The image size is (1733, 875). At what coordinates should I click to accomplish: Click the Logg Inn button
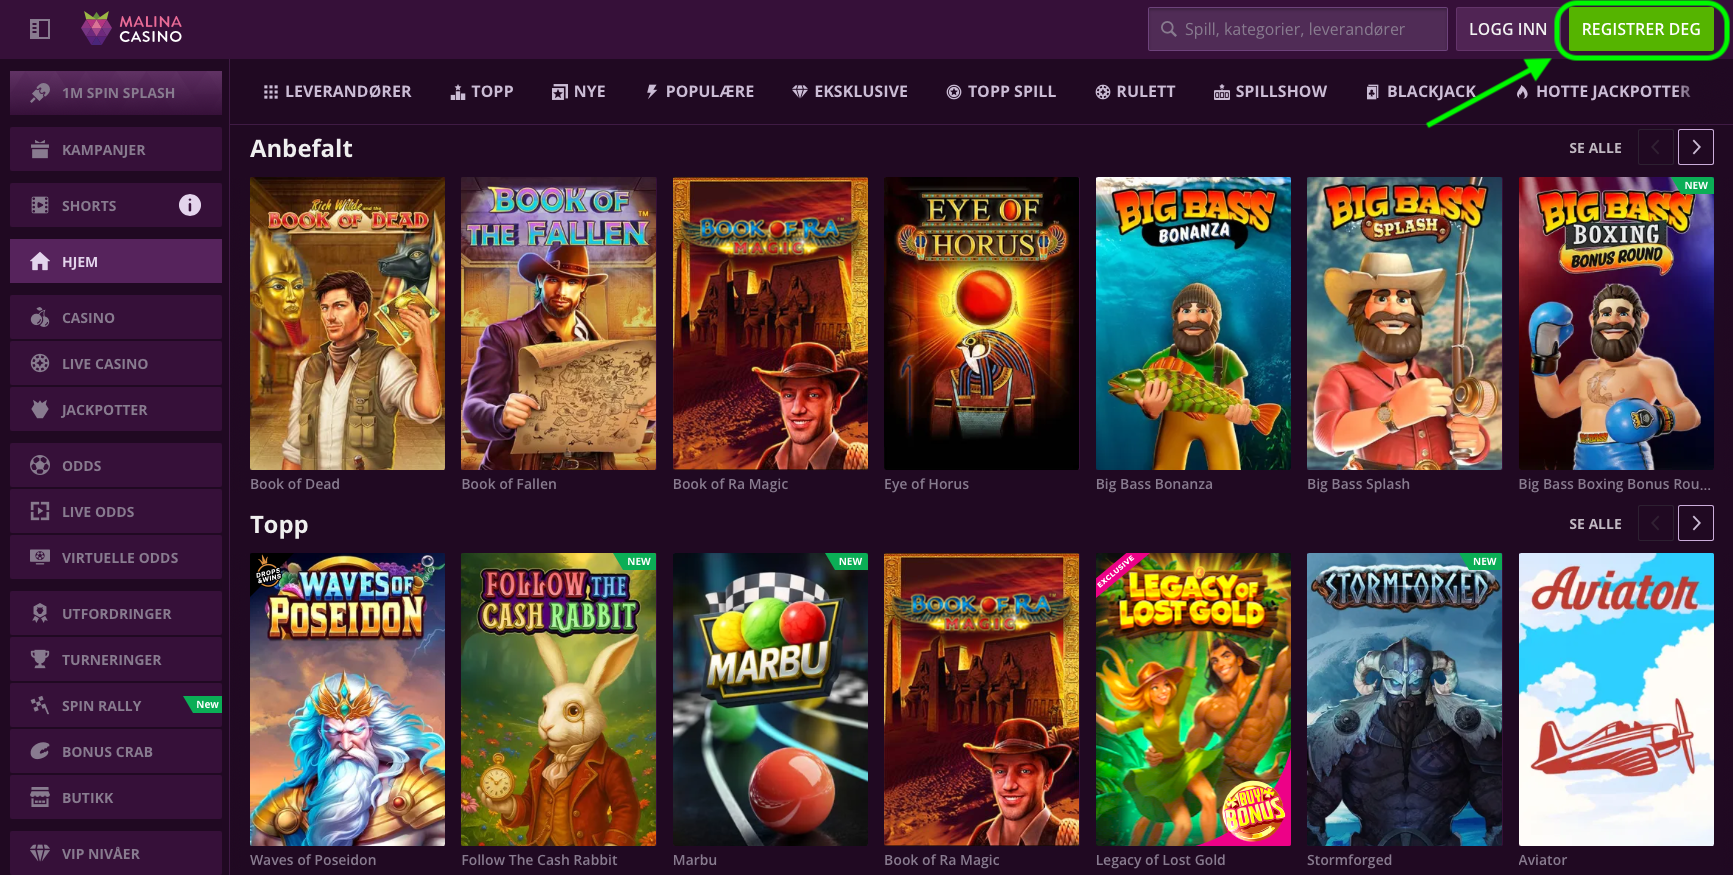click(1507, 29)
